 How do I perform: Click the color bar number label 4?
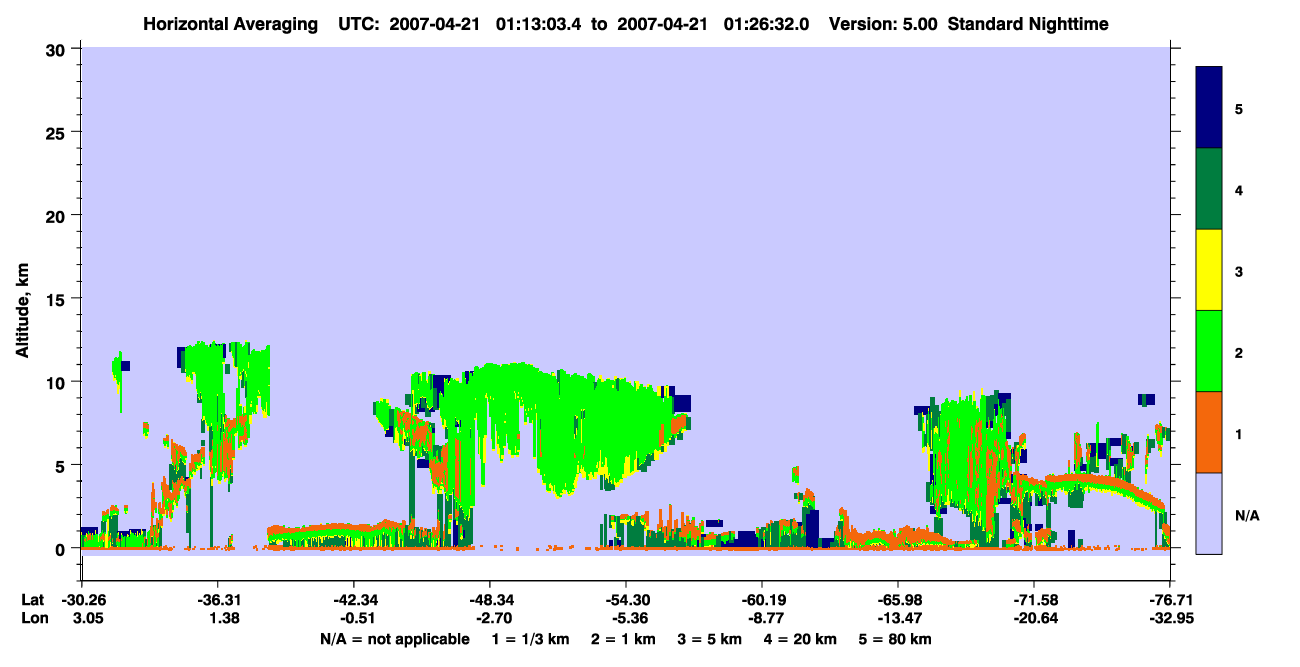[x=1239, y=189]
